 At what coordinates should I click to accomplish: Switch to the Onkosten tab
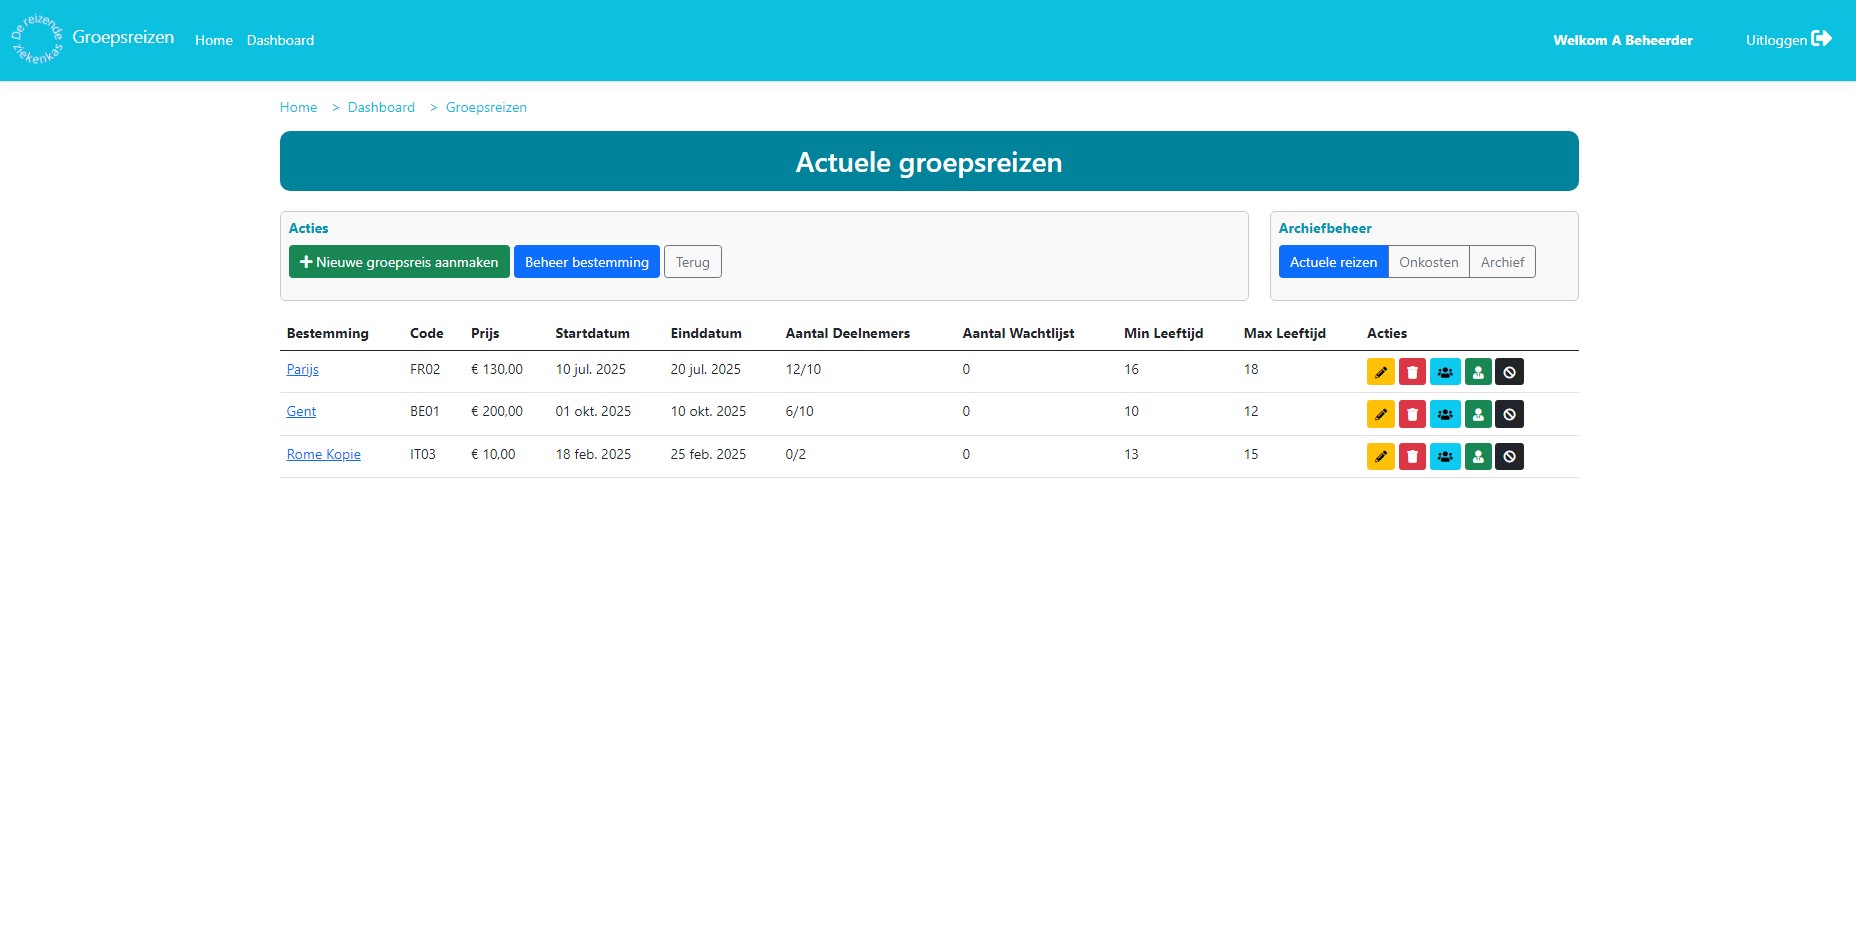pos(1428,262)
